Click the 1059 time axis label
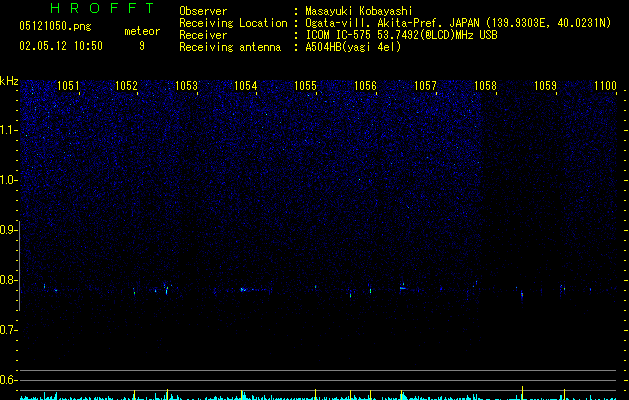 pyautogui.click(x=546, y=86)
